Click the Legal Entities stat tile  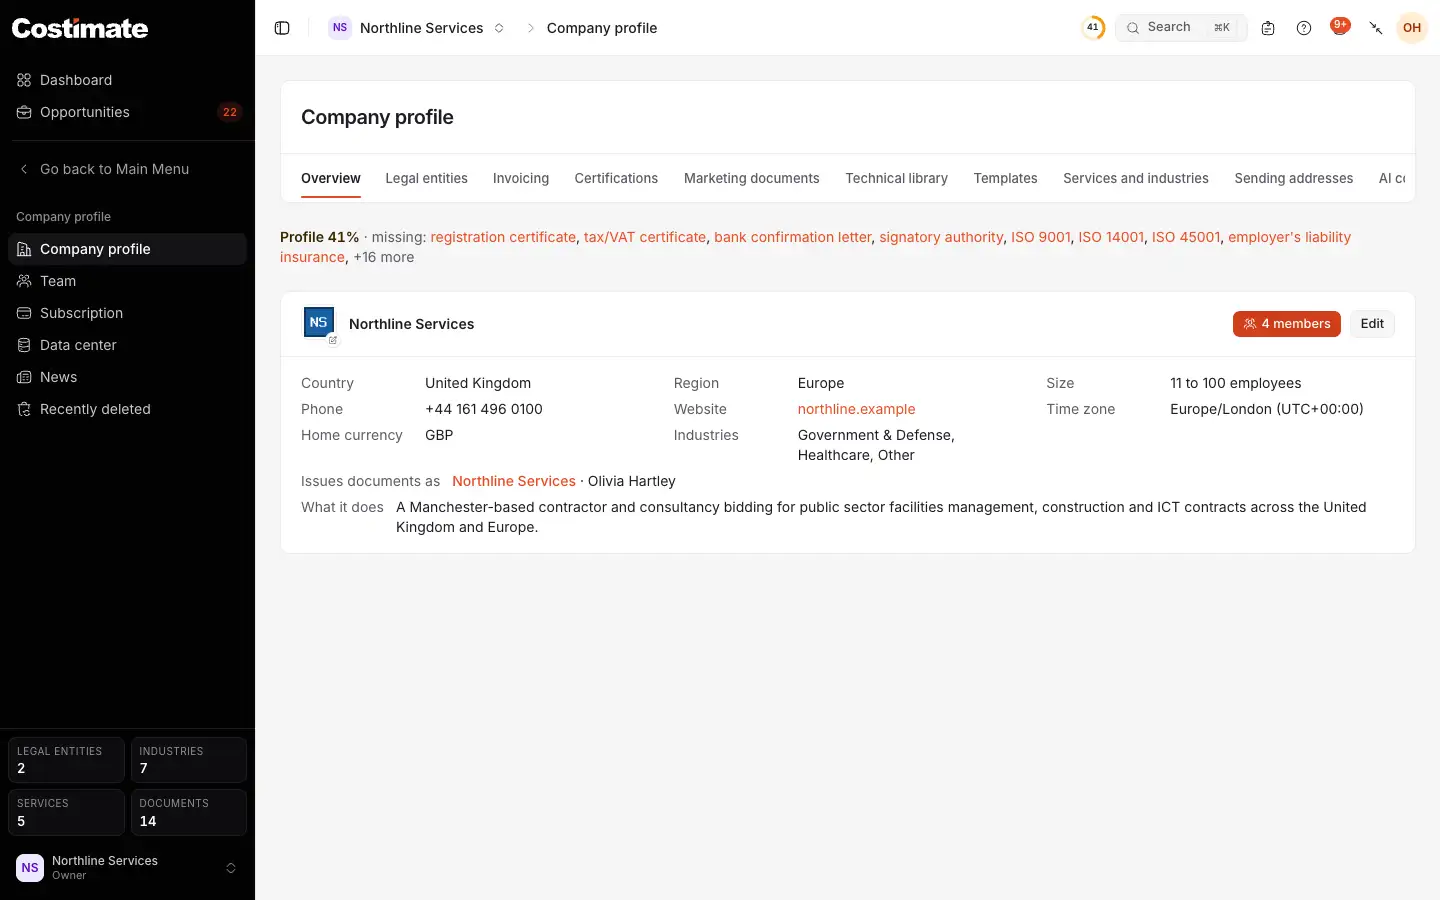click(66, 760)
